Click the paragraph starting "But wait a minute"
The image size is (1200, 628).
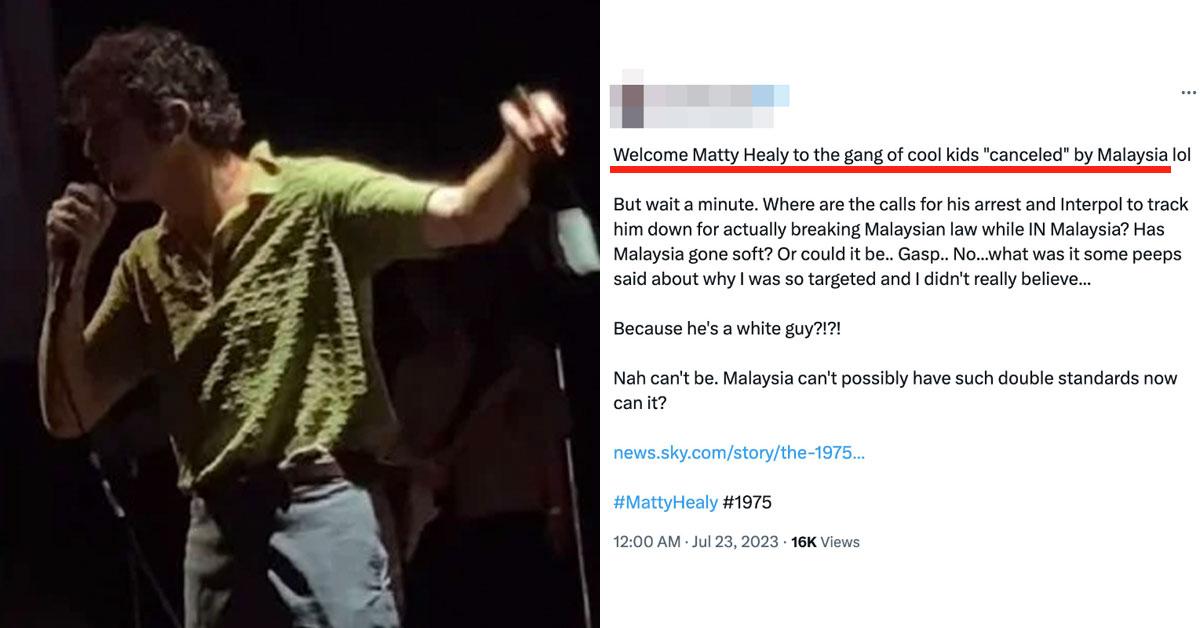900,242
